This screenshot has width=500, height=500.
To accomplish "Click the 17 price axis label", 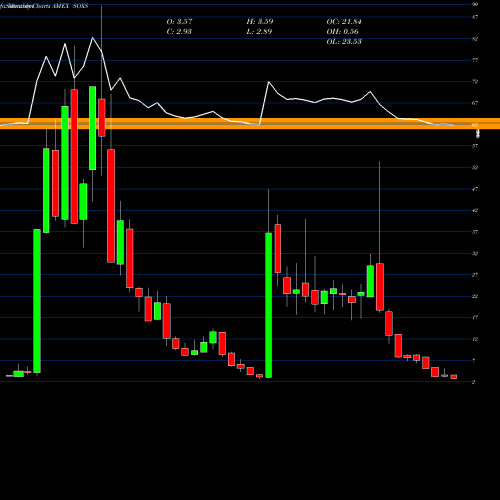I will pos(475,318).
